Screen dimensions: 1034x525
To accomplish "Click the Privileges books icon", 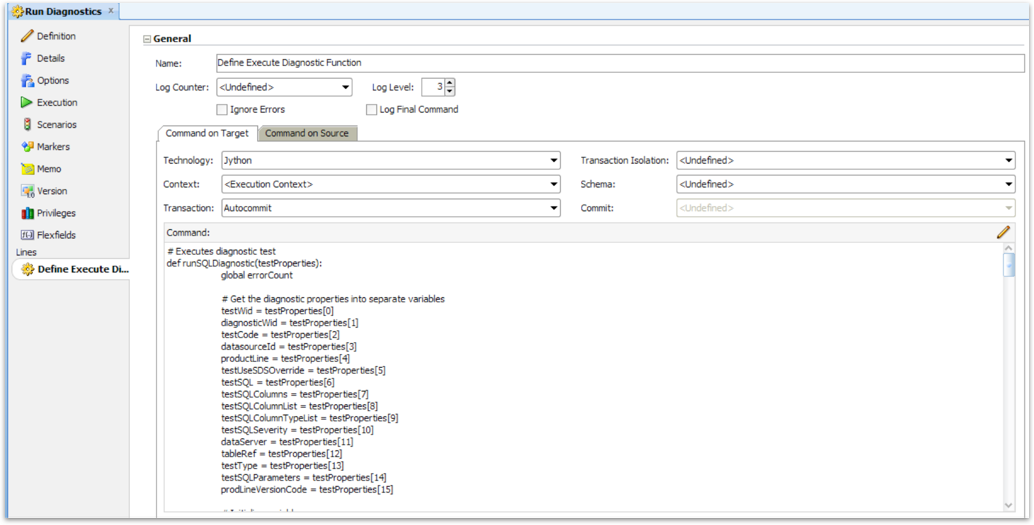I will pyautogui.click(x=27, y=213).
